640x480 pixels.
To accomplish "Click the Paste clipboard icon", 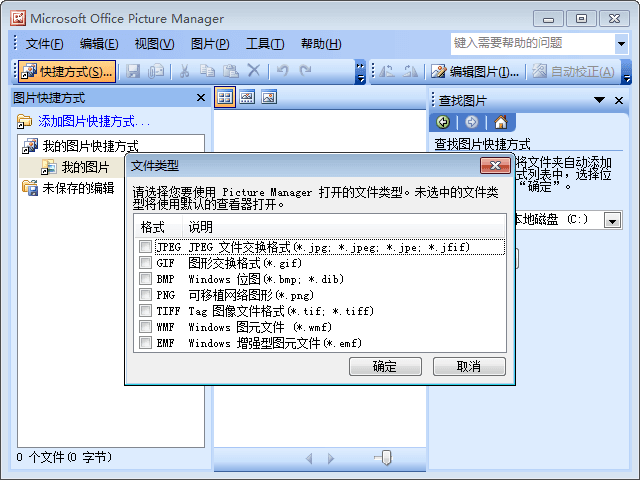I will [x=231, y=71].
